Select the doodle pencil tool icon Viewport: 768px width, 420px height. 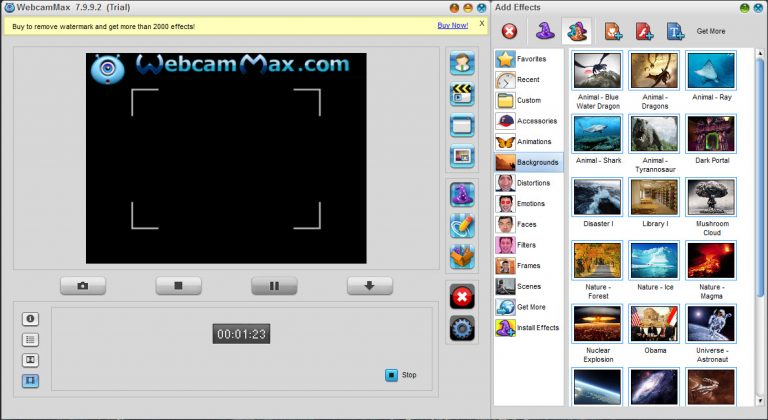[x=461, y=225]
